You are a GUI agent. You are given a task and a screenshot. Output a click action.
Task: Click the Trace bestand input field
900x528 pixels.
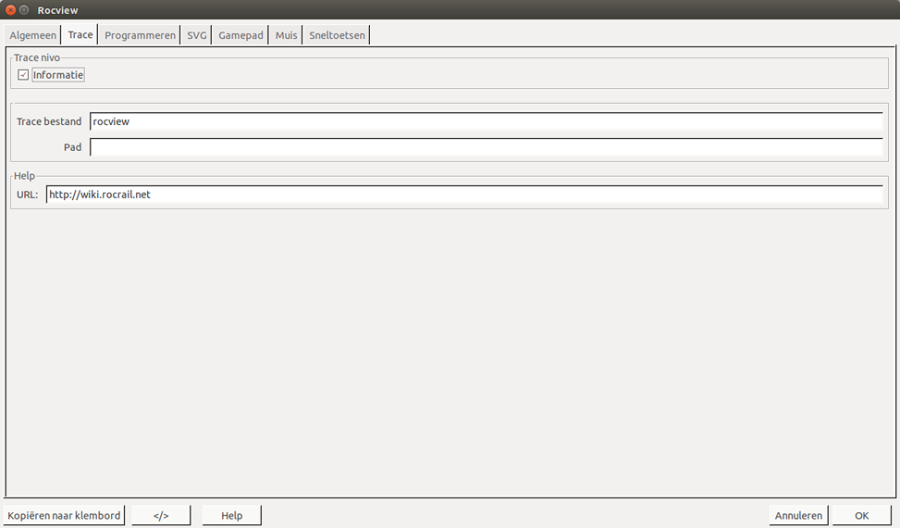486,121
